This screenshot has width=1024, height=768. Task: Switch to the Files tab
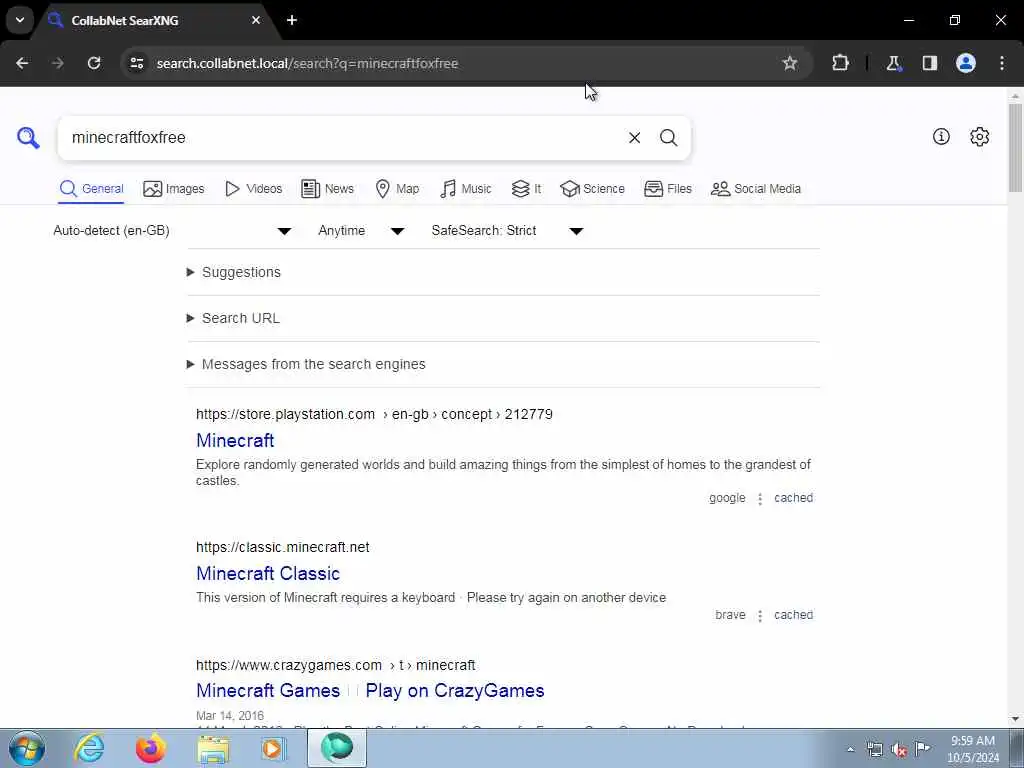tap(667, 189)
